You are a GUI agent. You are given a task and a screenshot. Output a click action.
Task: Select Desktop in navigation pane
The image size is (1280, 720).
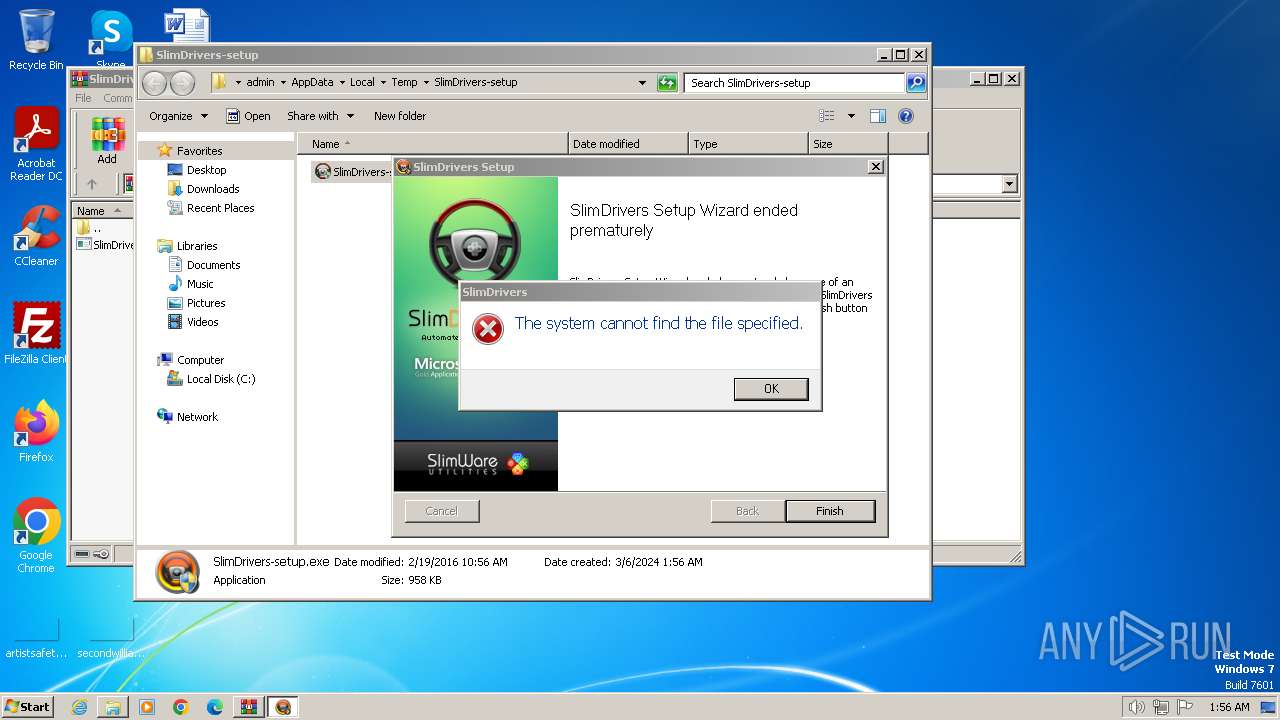coord(206,170)
